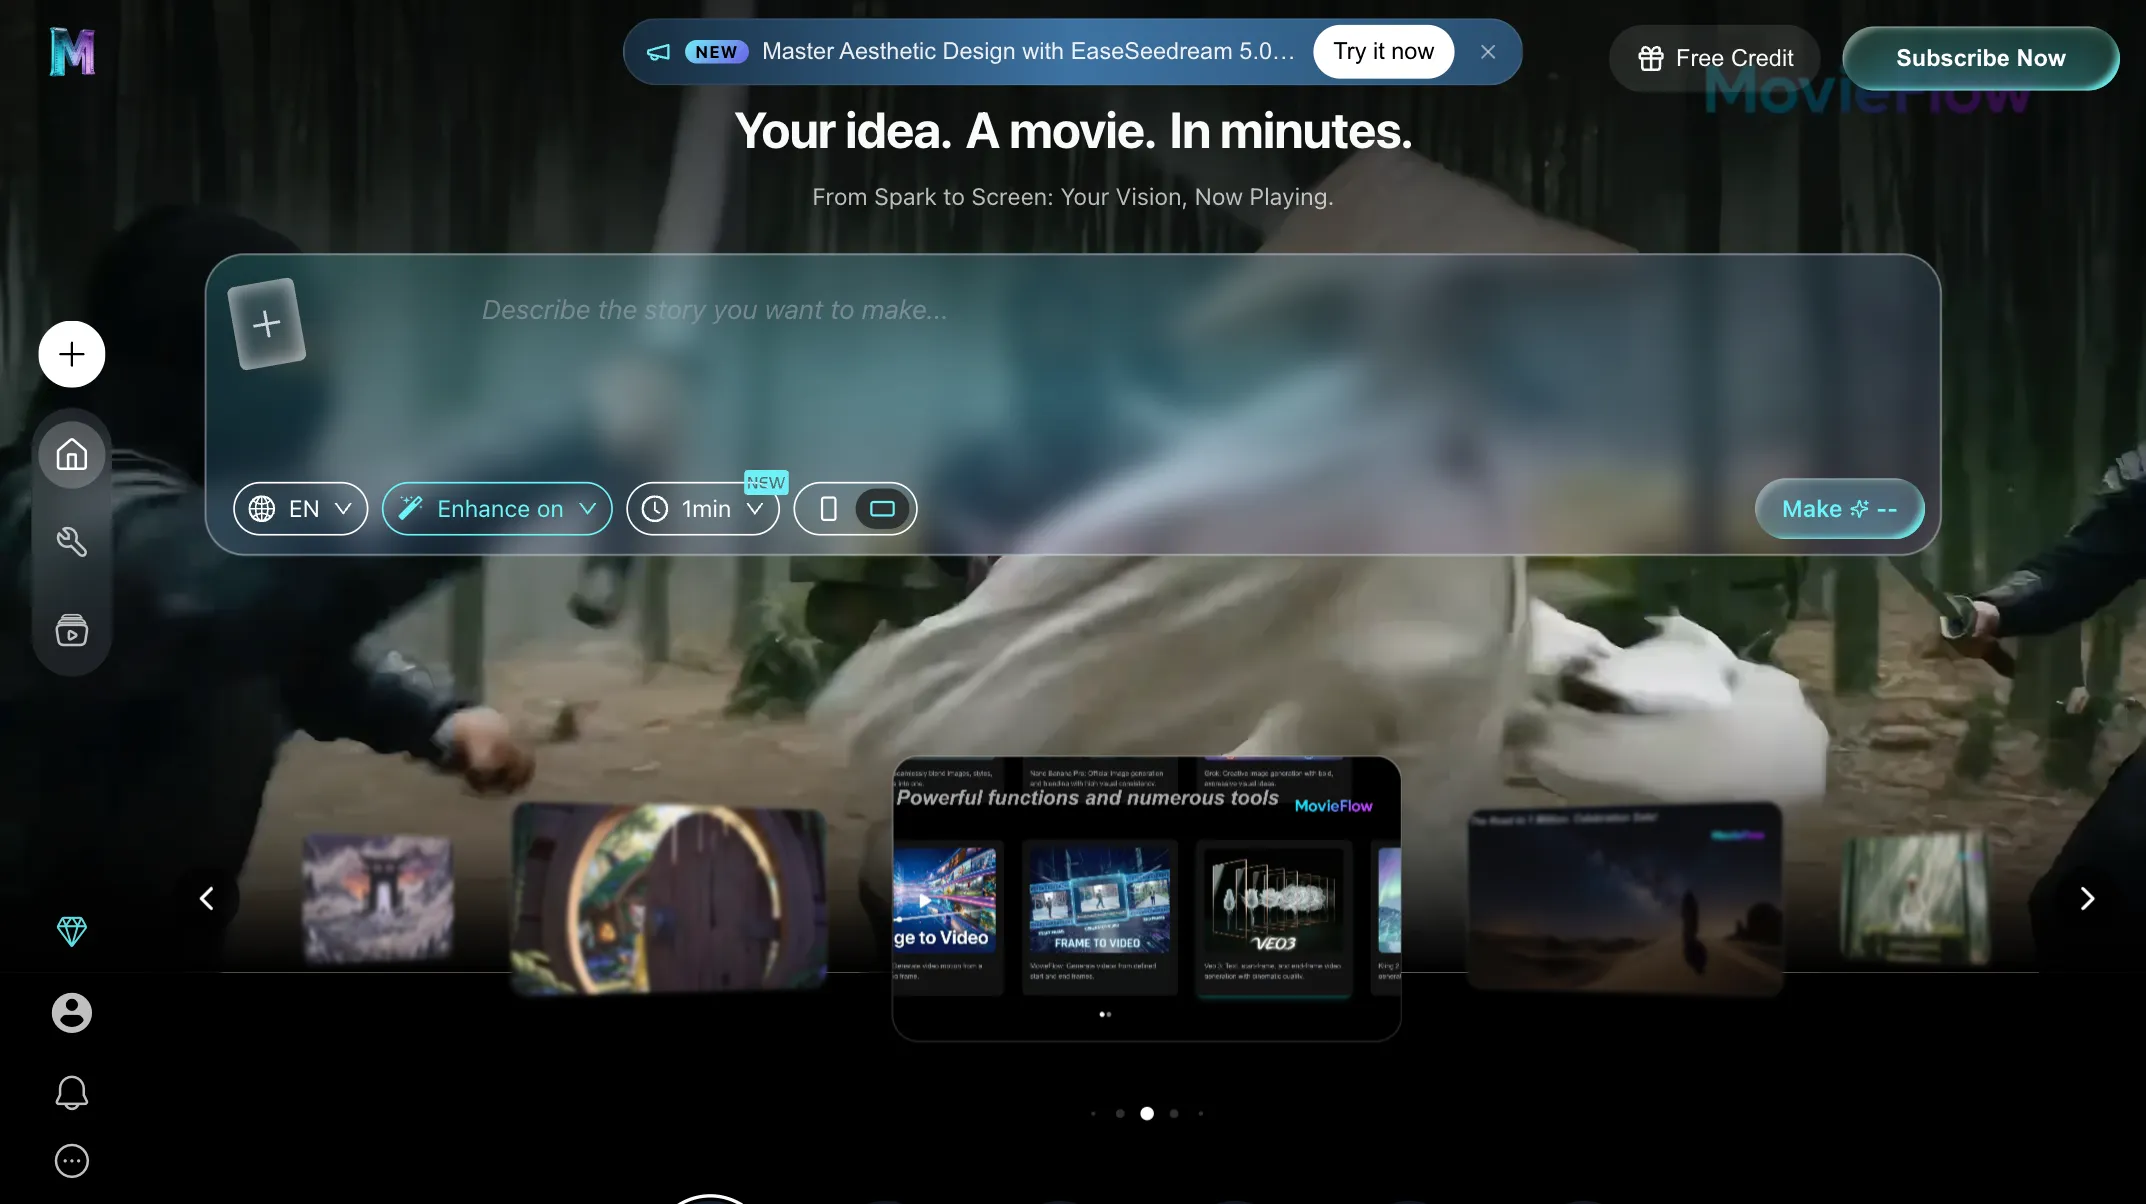Dismiss the EaseSeedream announcement banner
The height and width of the screenshot is (1204, 2146).
tap(1488, 51)
